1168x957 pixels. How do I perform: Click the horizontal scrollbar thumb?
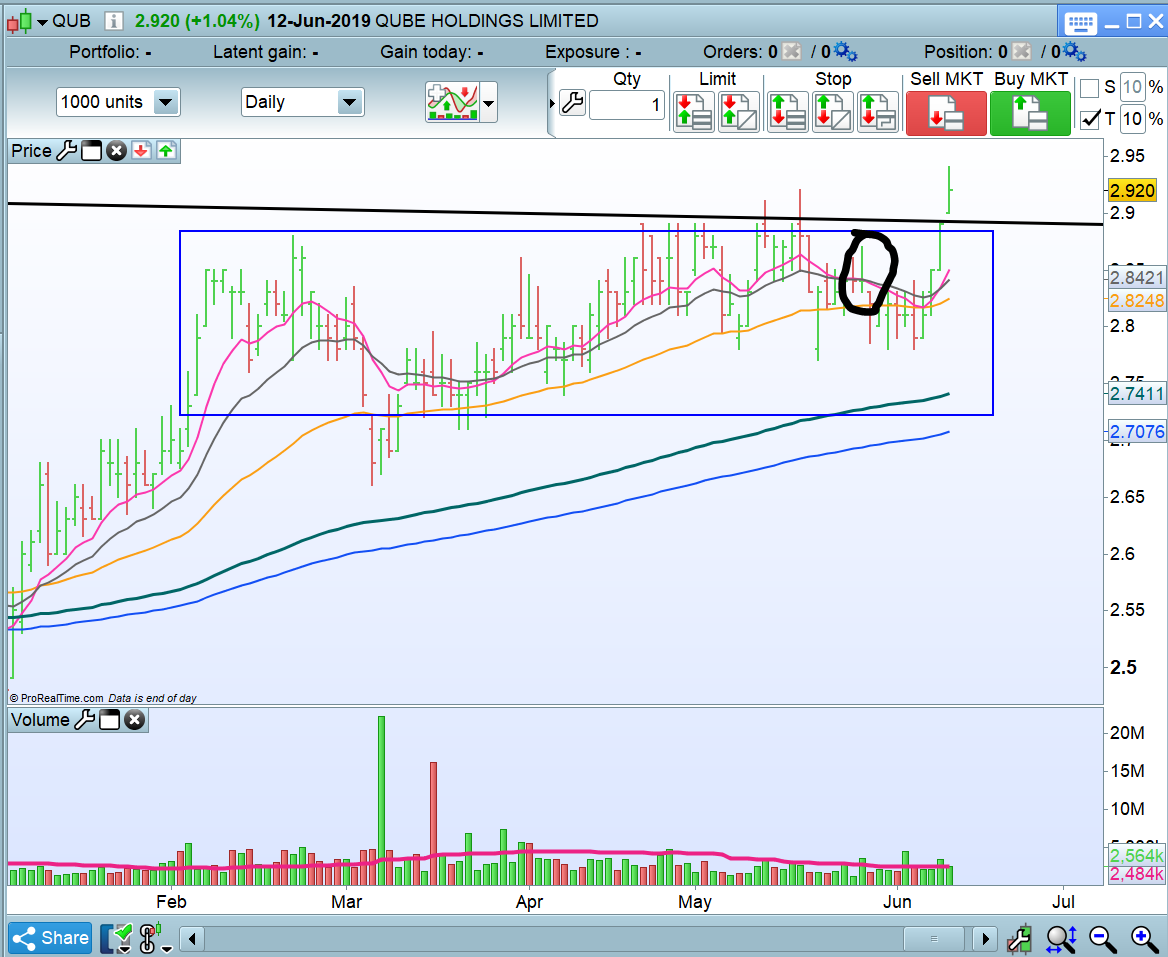[x=934, y=938]
